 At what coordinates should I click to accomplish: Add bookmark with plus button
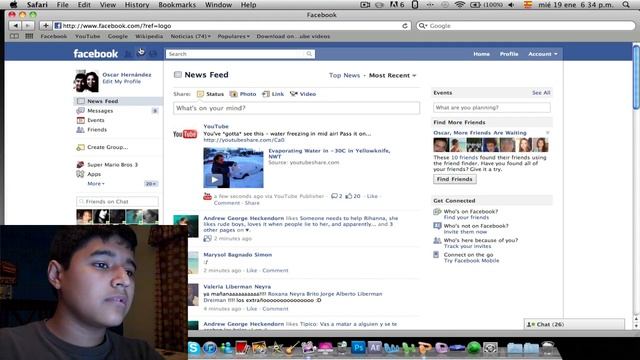pos(45,26)
